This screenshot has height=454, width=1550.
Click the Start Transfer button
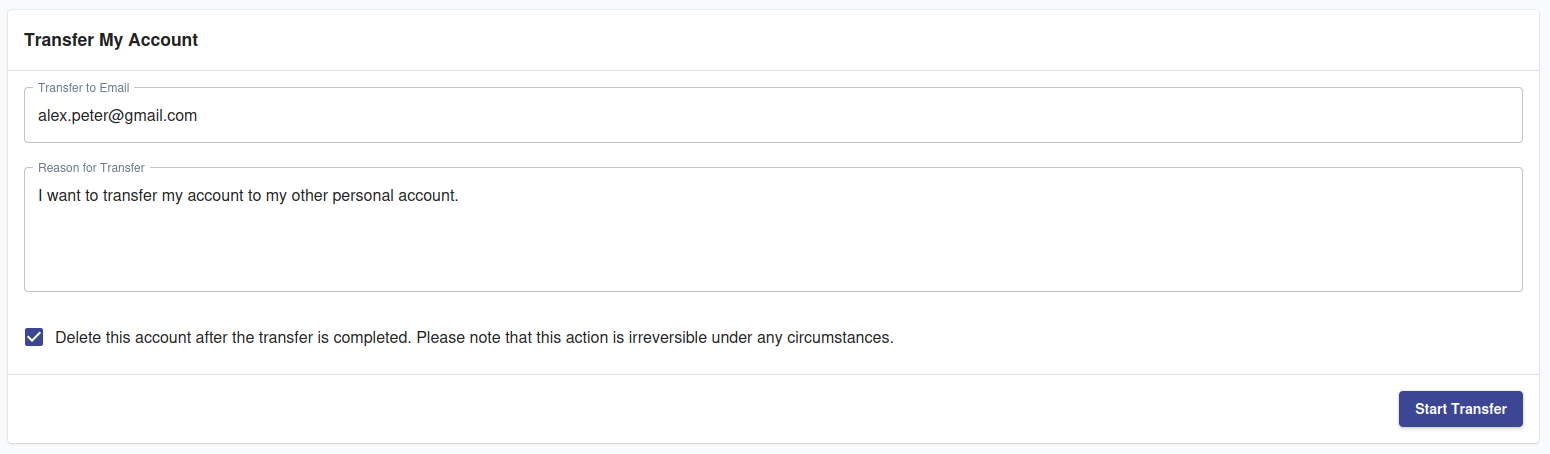click(1460, 409)
